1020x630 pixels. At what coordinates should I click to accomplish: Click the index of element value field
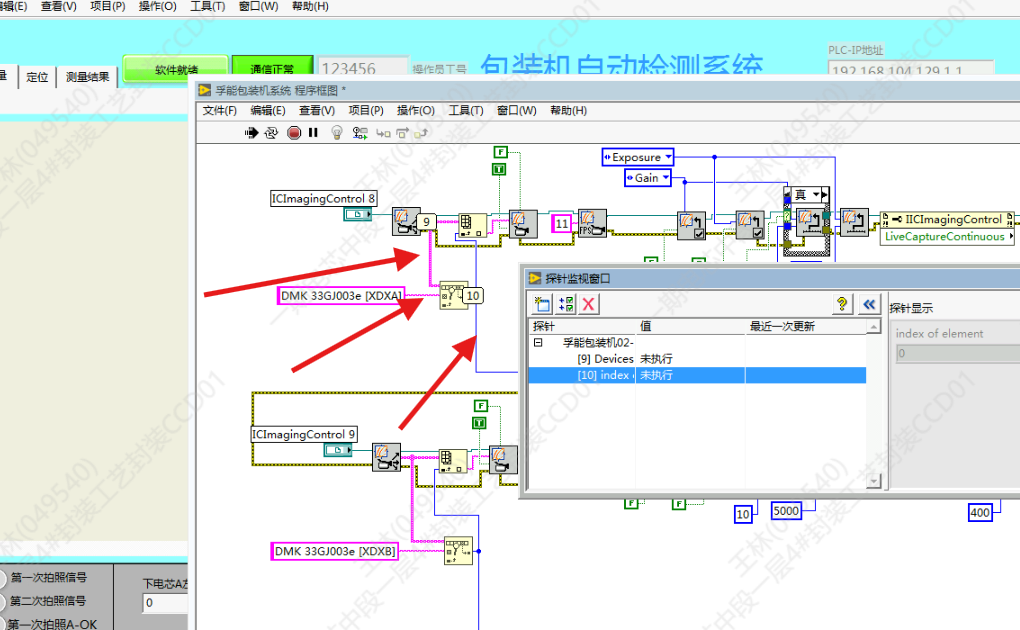(958, 353)
